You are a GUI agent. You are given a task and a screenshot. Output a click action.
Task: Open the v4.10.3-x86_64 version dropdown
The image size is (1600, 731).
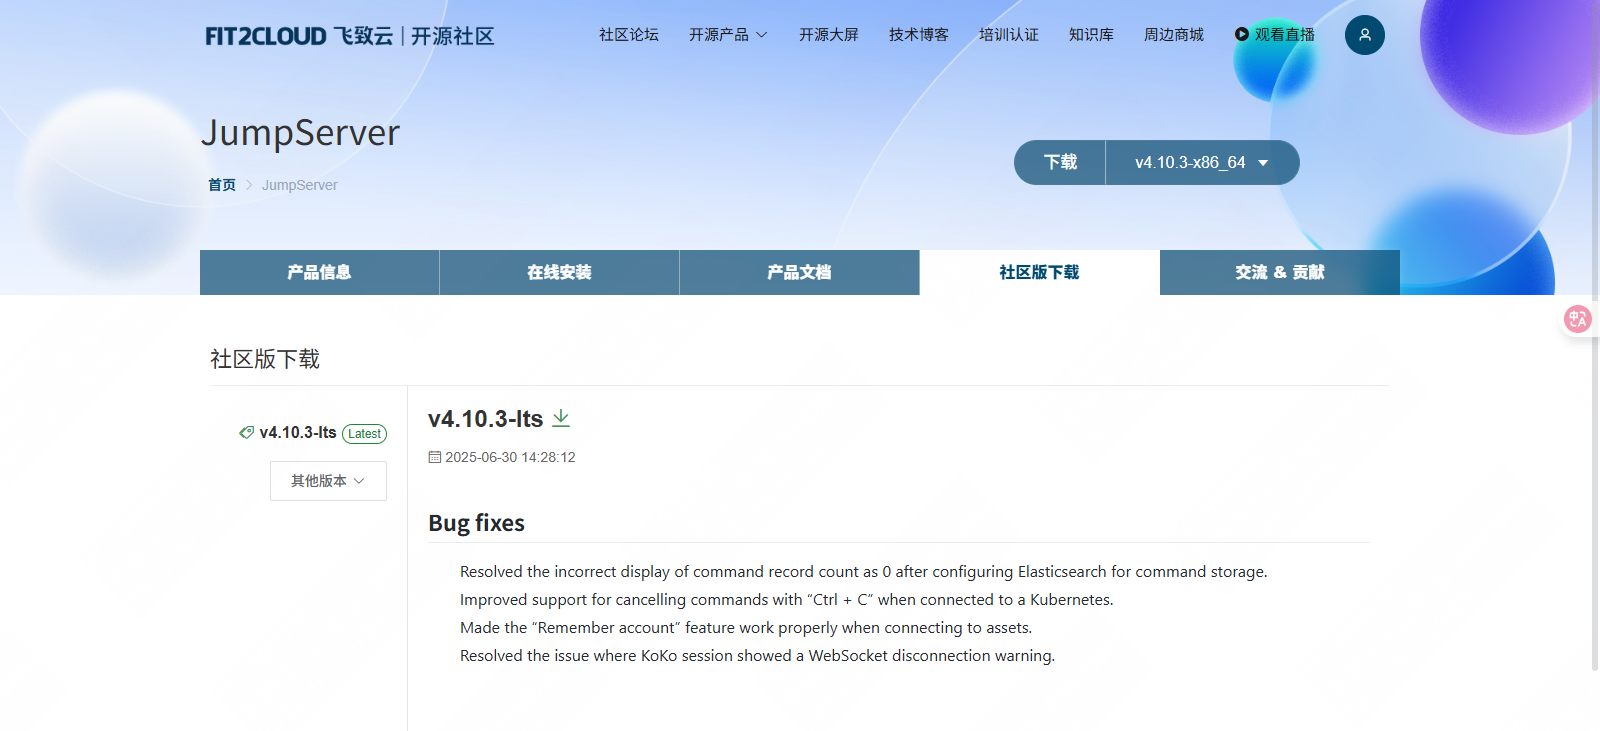click(1202, 162)
